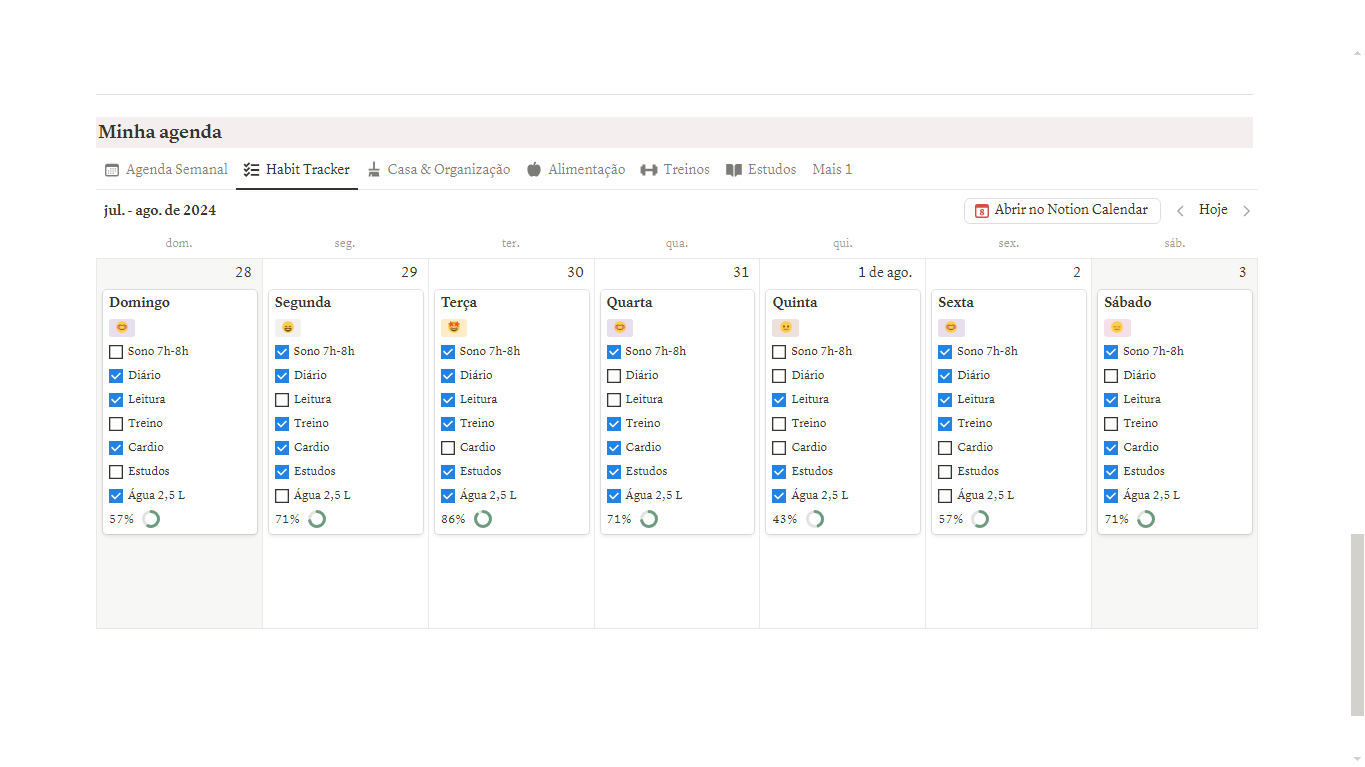Switch to the Treinos tab

(675, 170)
